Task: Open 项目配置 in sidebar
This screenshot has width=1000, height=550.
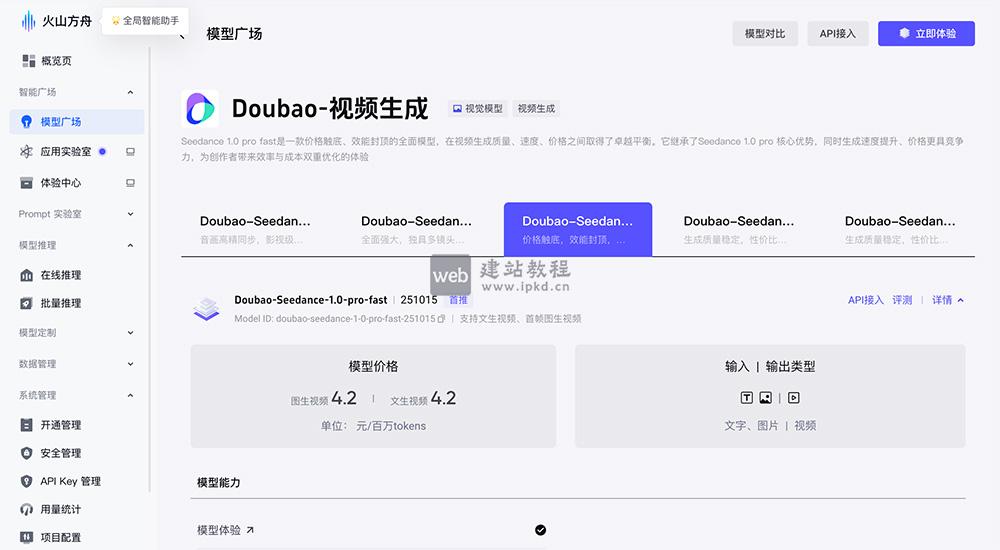Action: tap(61, 537)
